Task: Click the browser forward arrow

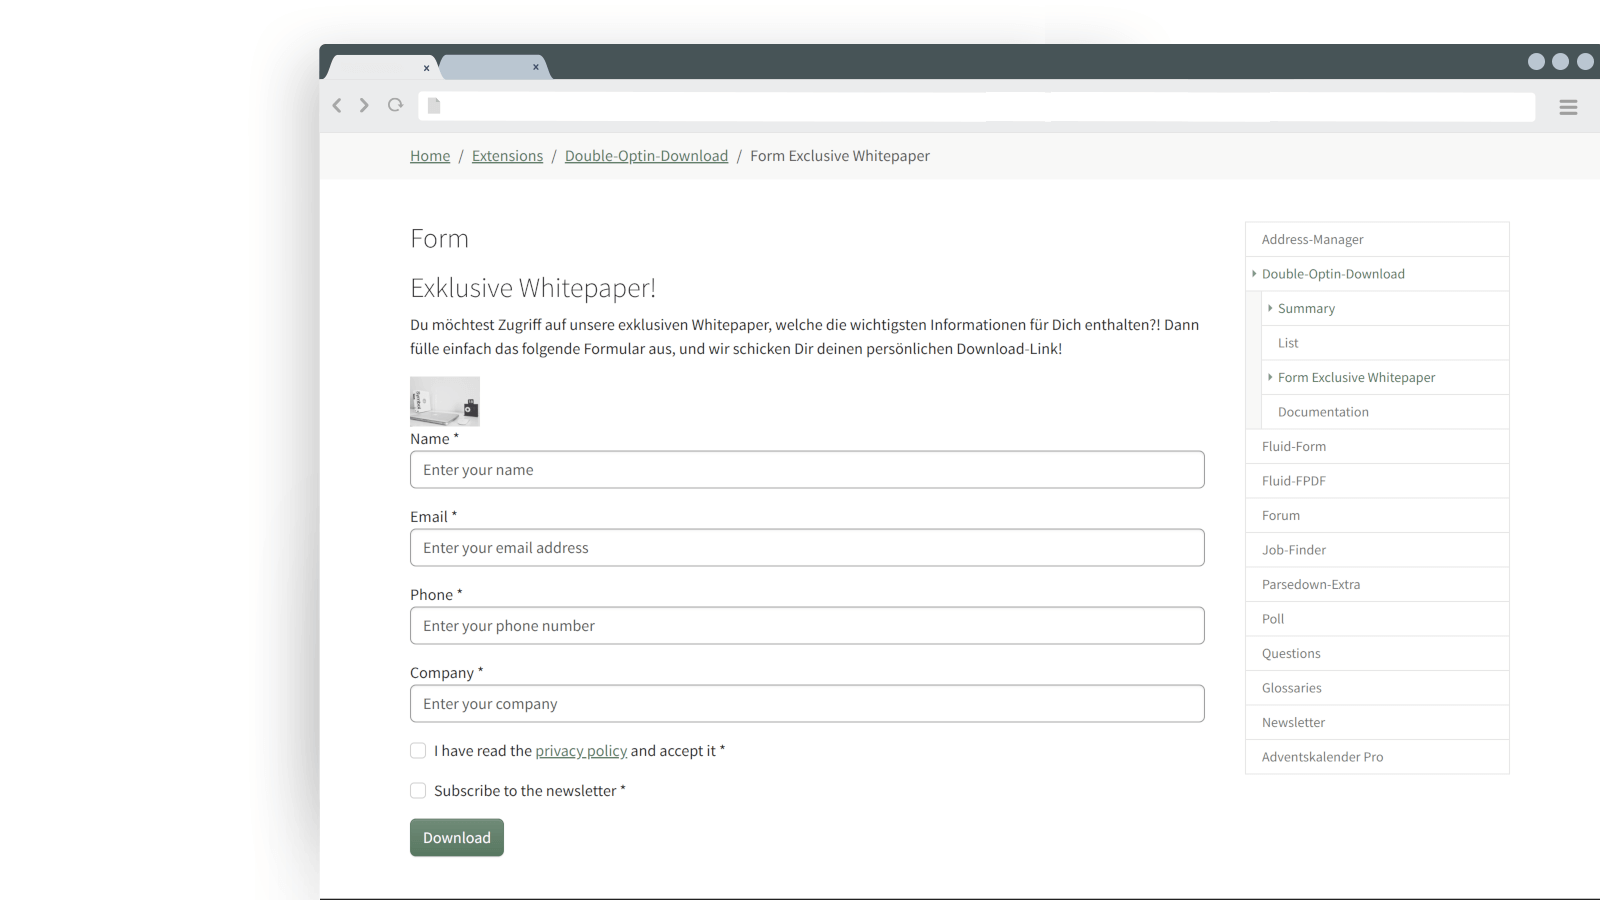Action: 364,105
